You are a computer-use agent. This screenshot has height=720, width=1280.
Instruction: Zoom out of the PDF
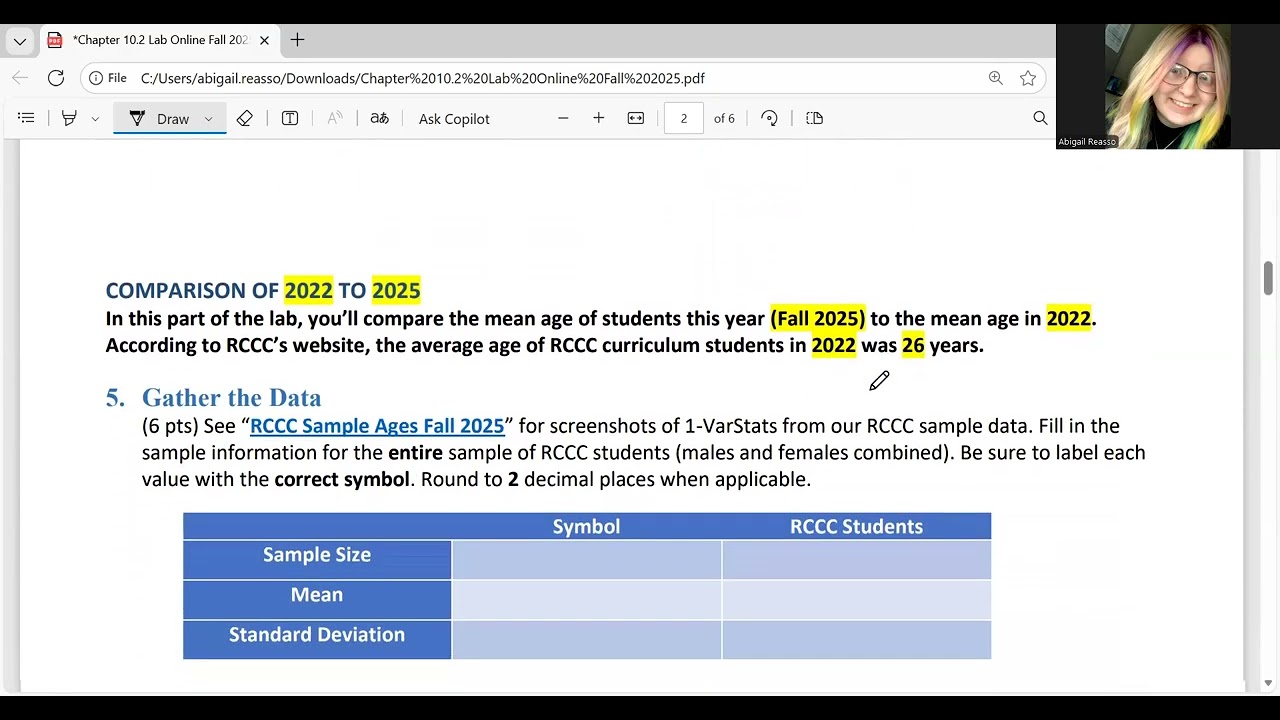coord(563,118)
